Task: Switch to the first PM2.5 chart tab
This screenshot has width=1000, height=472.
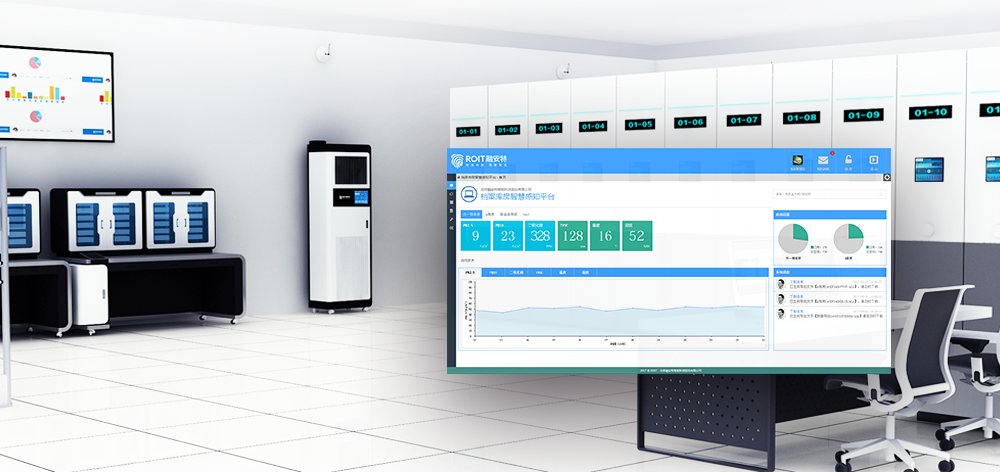Action: point(471,272)
